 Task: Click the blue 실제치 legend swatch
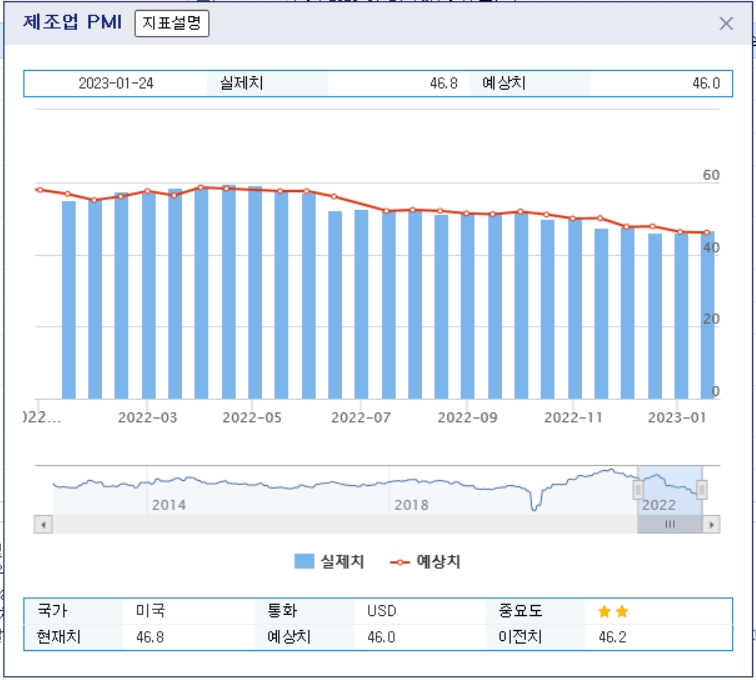304,561
